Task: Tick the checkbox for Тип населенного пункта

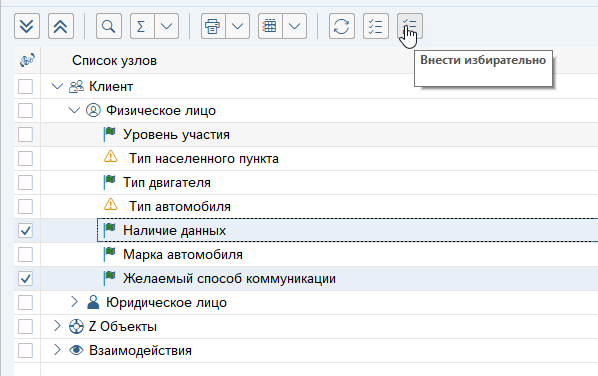Action: coord(26,159)
